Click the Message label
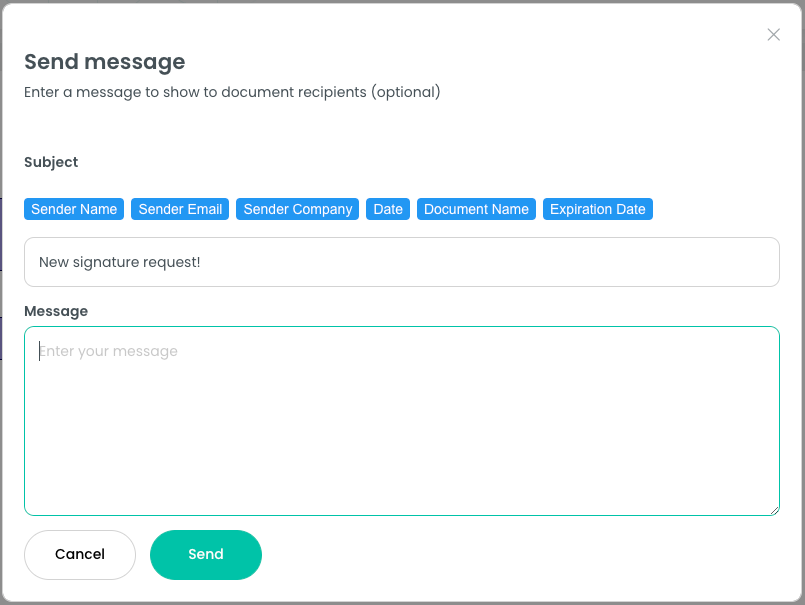Screen dimensions: 805x605 56,311
